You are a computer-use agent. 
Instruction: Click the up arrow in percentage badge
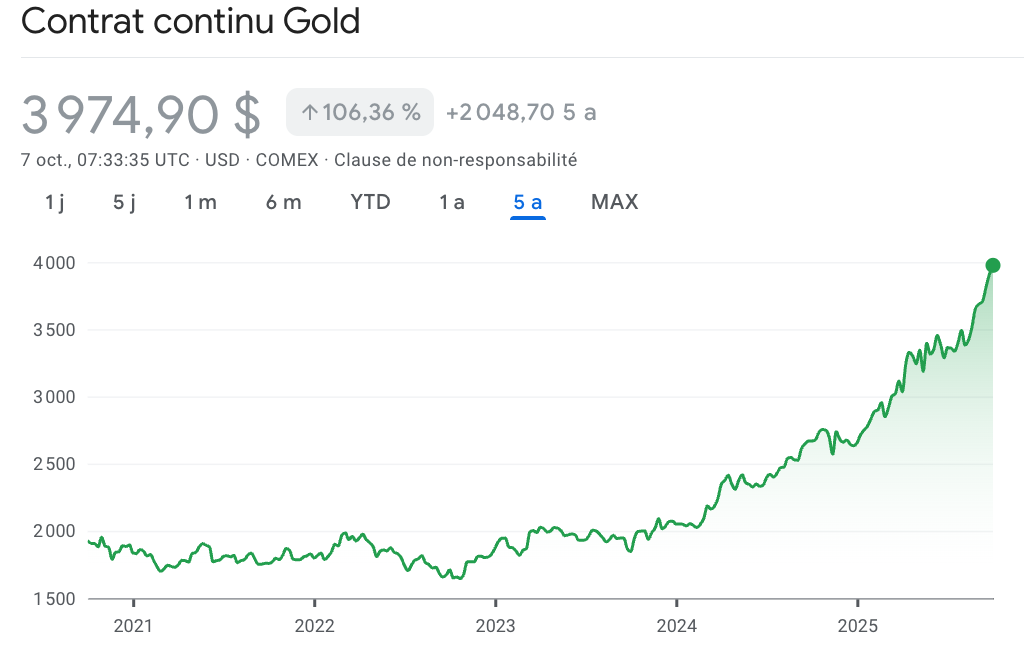[309, 113]
